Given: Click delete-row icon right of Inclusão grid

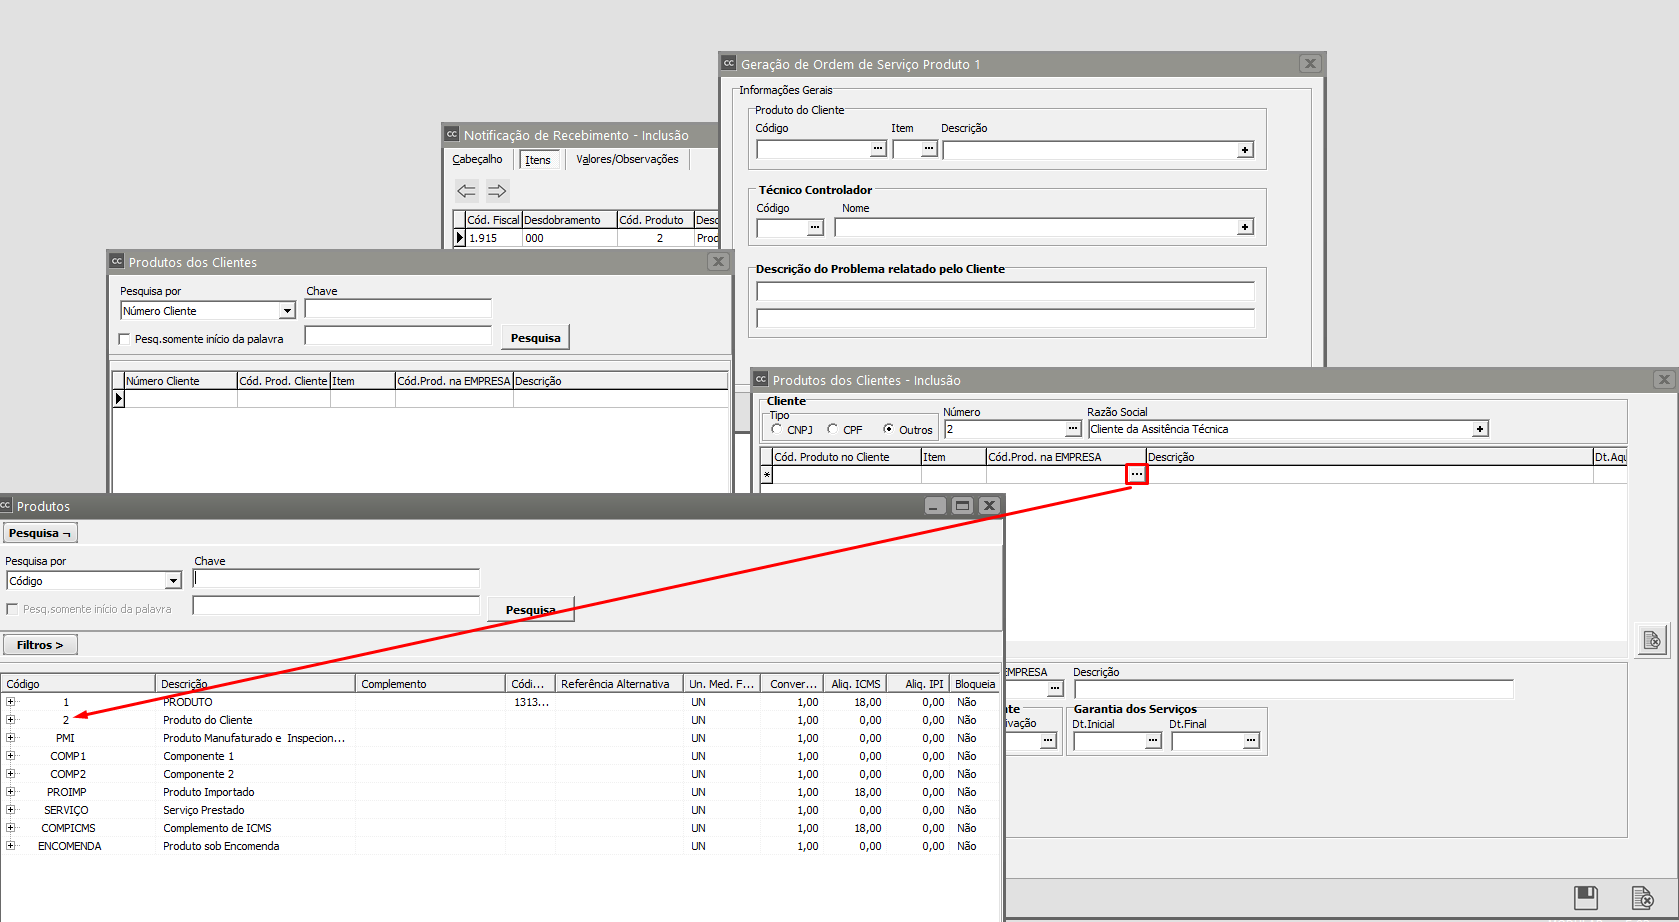Looking at the screenshot, I should [1652, 640].
